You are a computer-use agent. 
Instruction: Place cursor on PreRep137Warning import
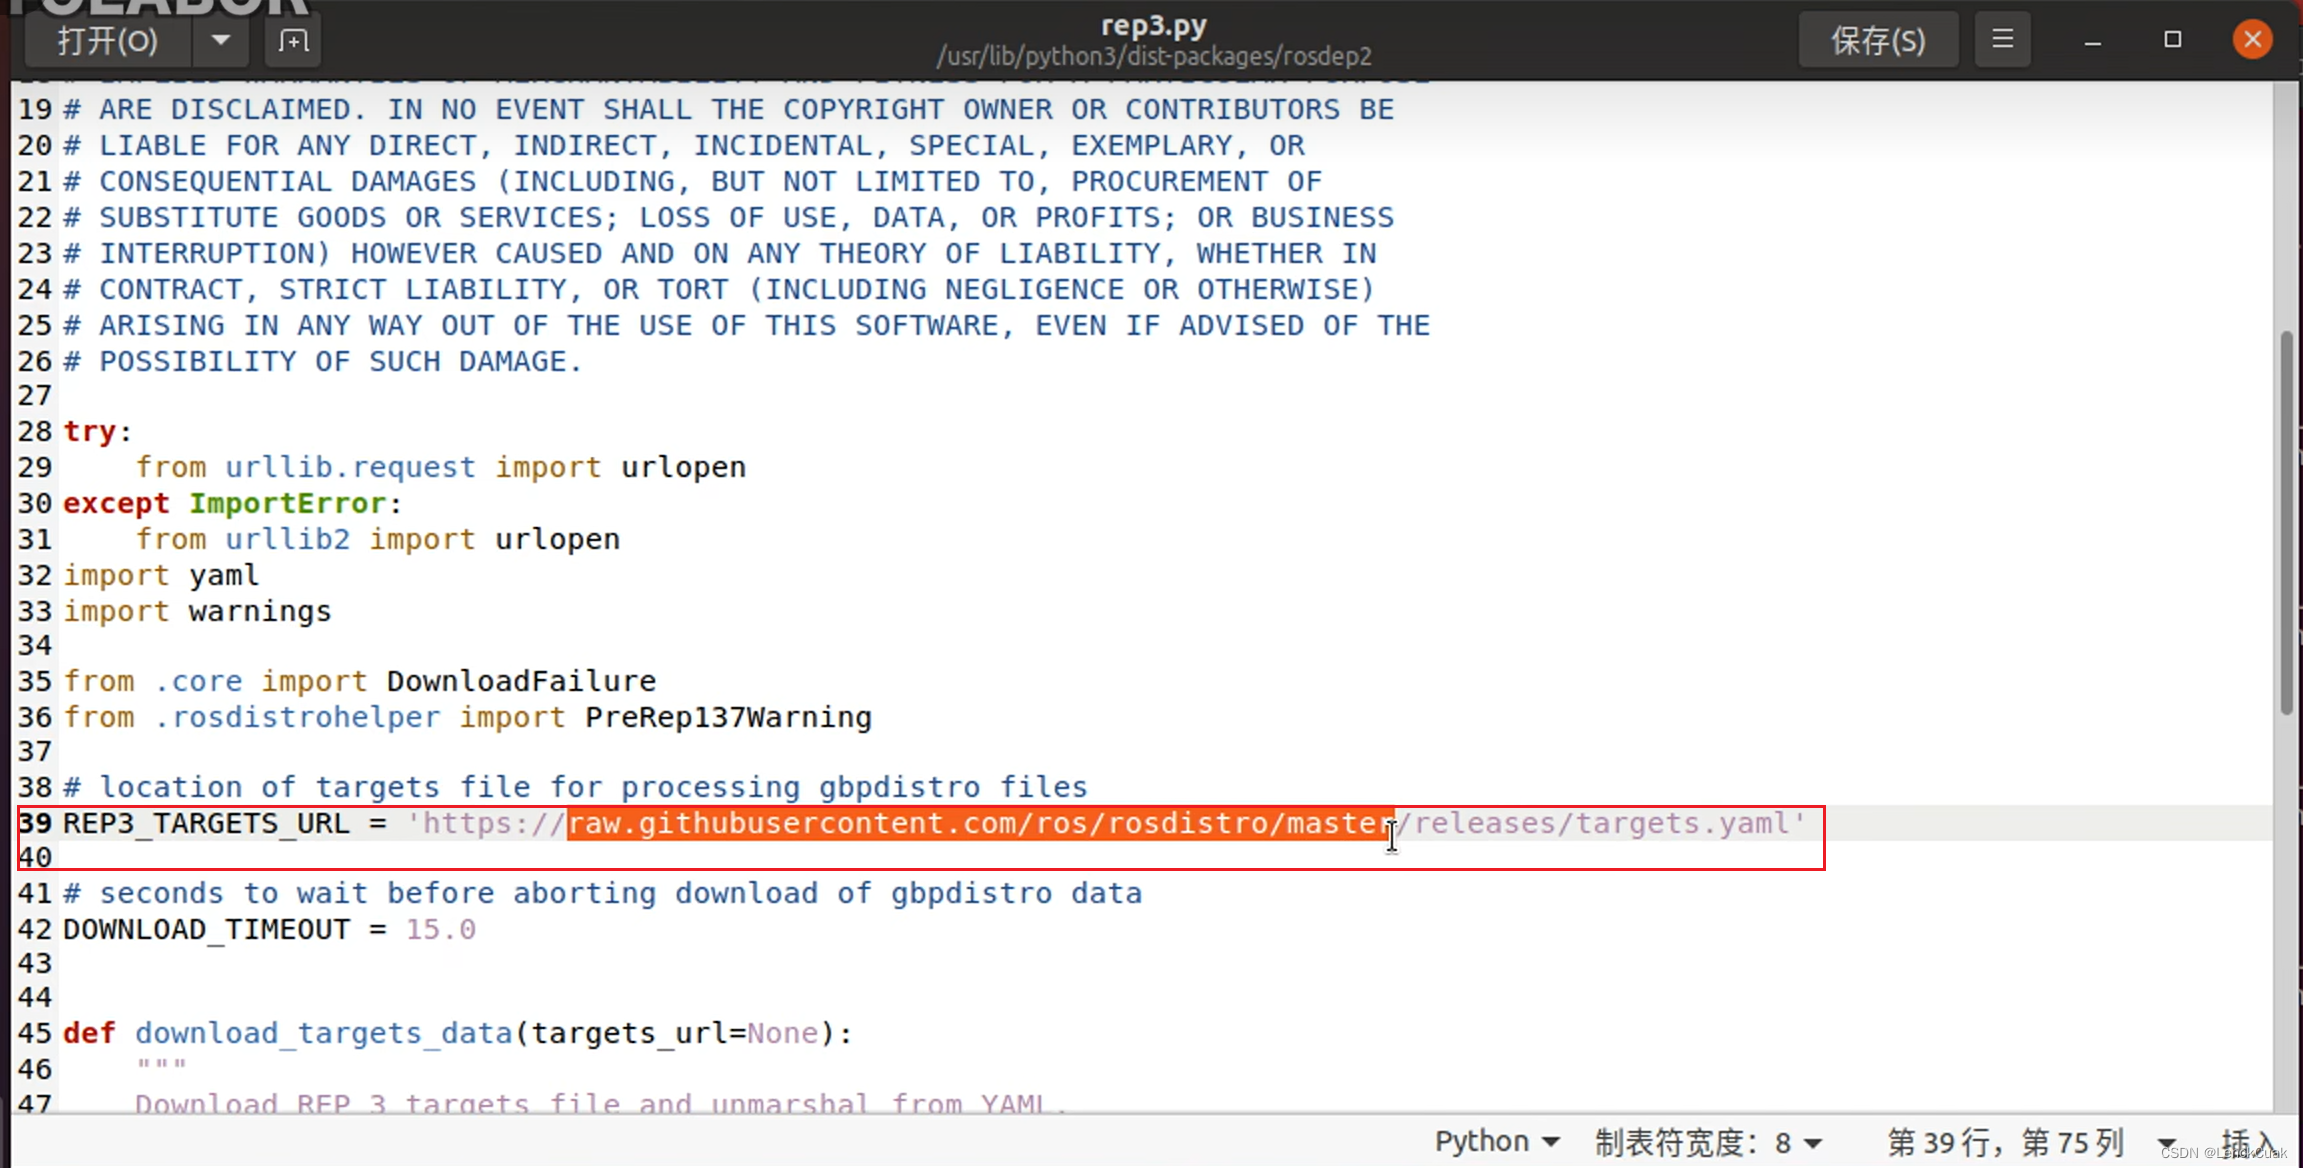[728, 717]
